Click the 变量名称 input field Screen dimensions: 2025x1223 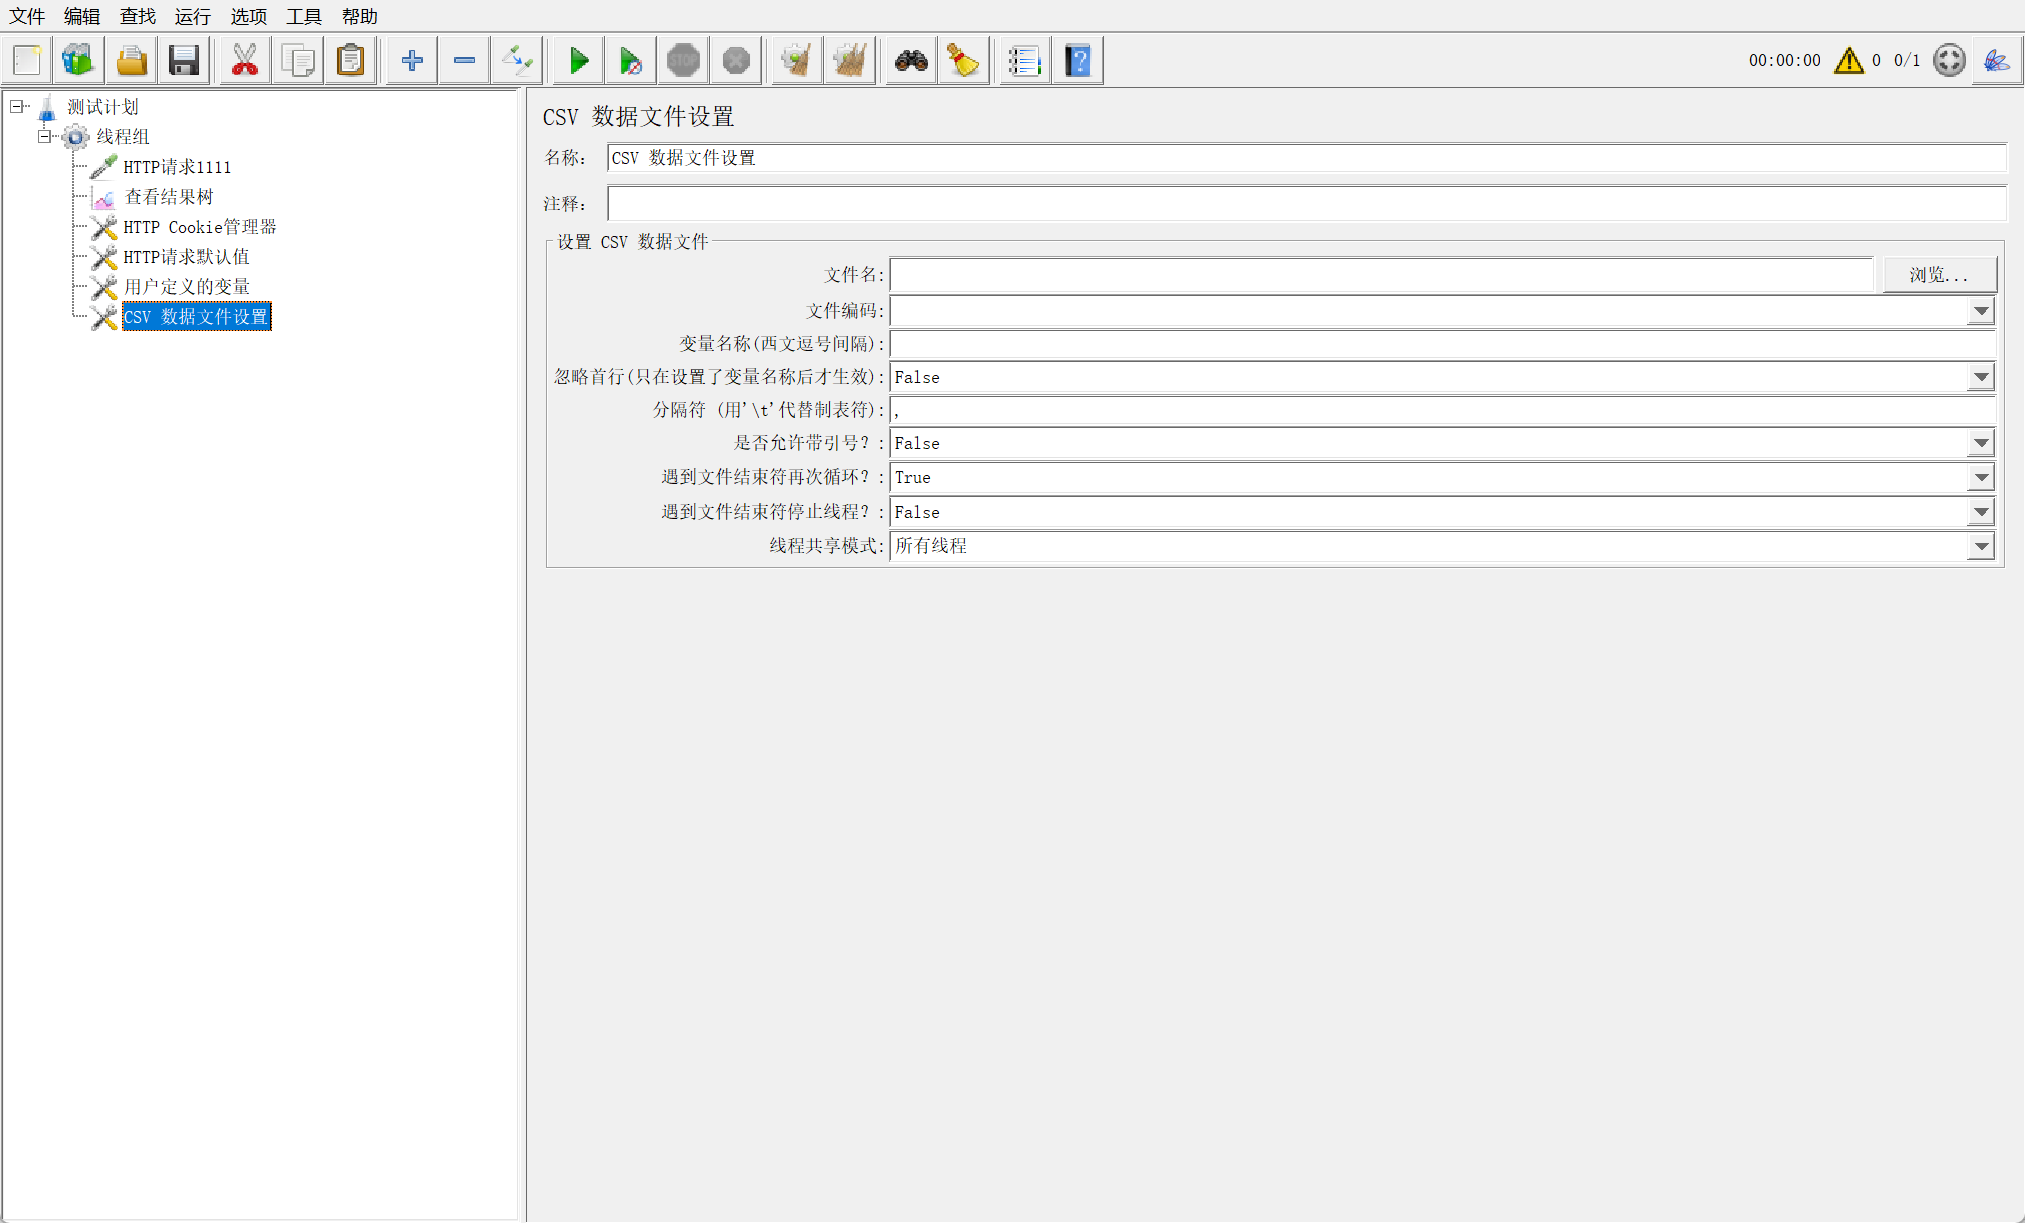click(x=1442, y=344)
